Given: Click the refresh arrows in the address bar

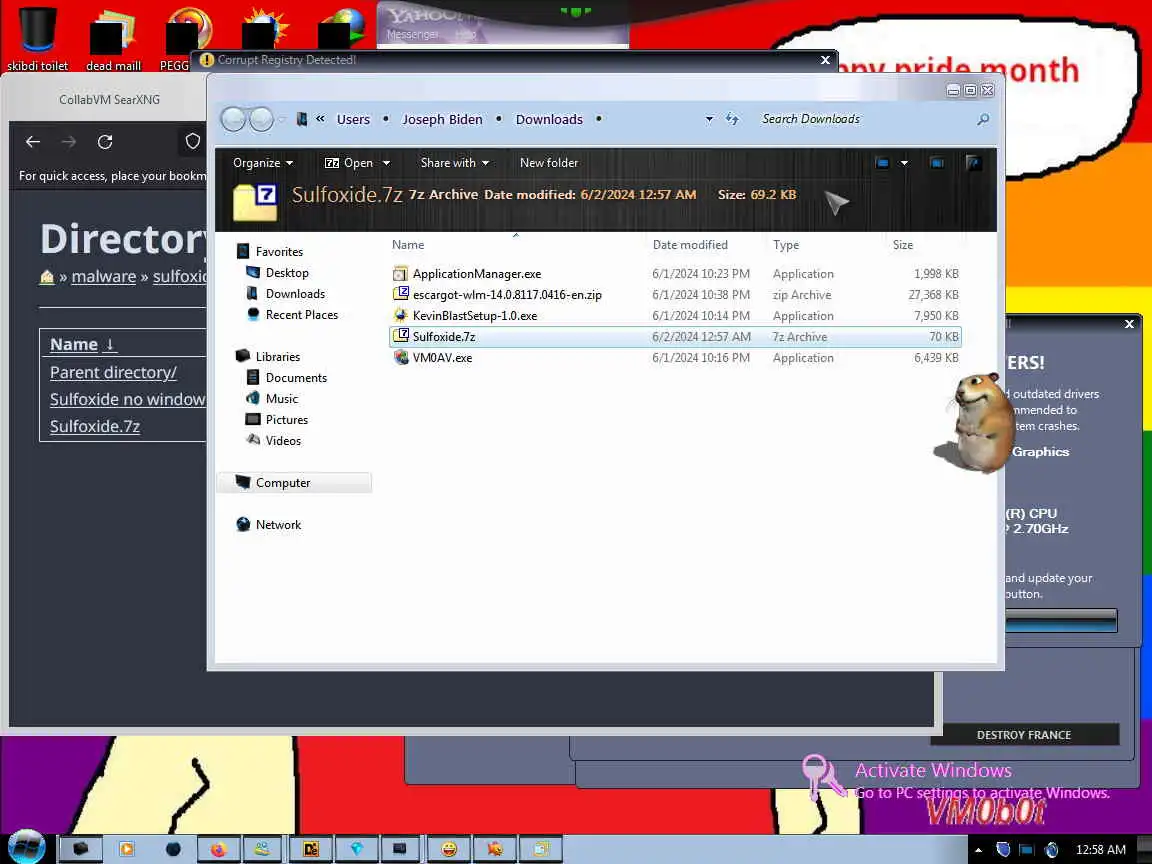Looking at the screenshot, I should [x=732, y=119].
